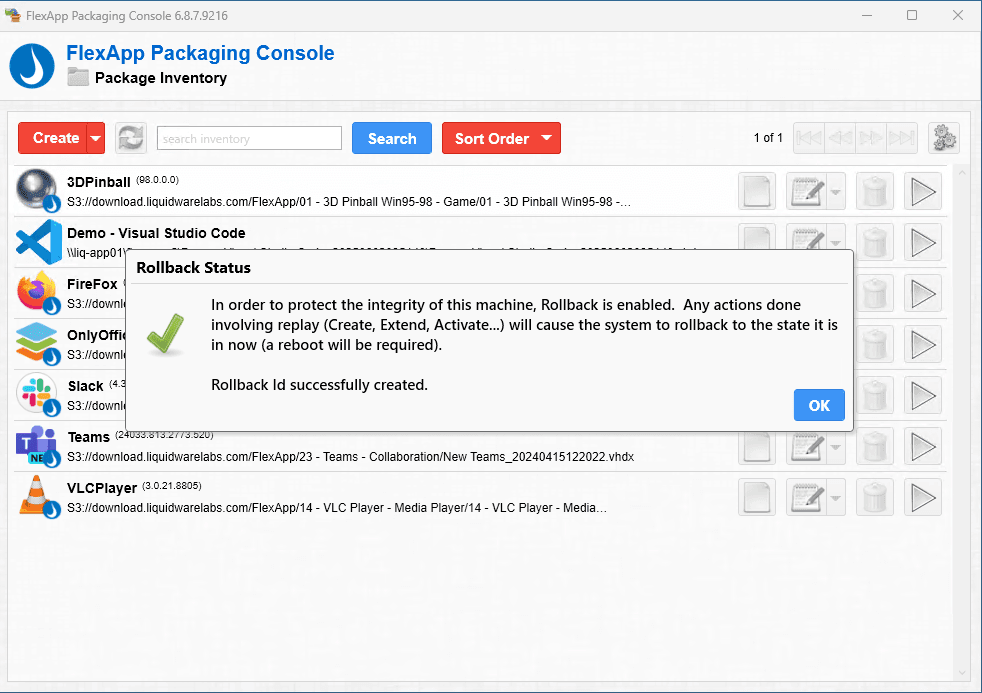This screenshot has height=693, width=982.
Task: Open the edit dropdown arrow for 3DPinball
Action: (x=836, y=191)
